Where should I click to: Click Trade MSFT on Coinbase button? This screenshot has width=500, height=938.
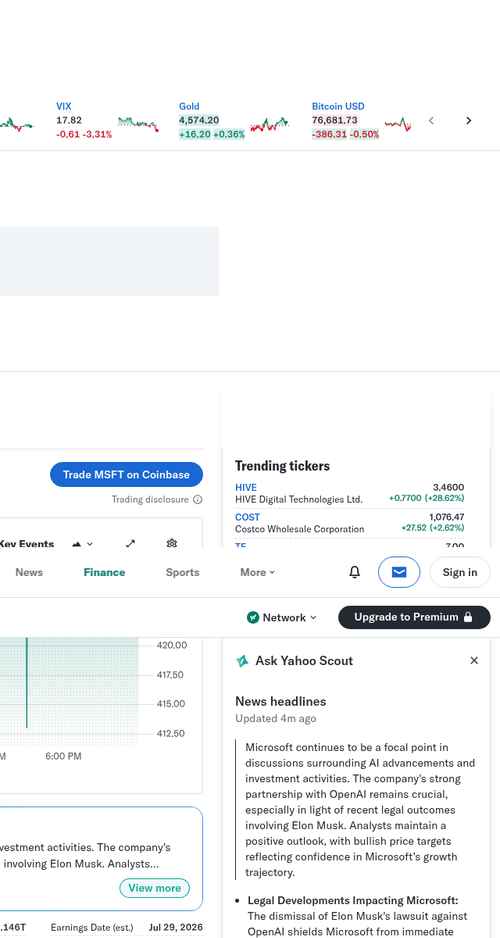click(x=126, y=474)
